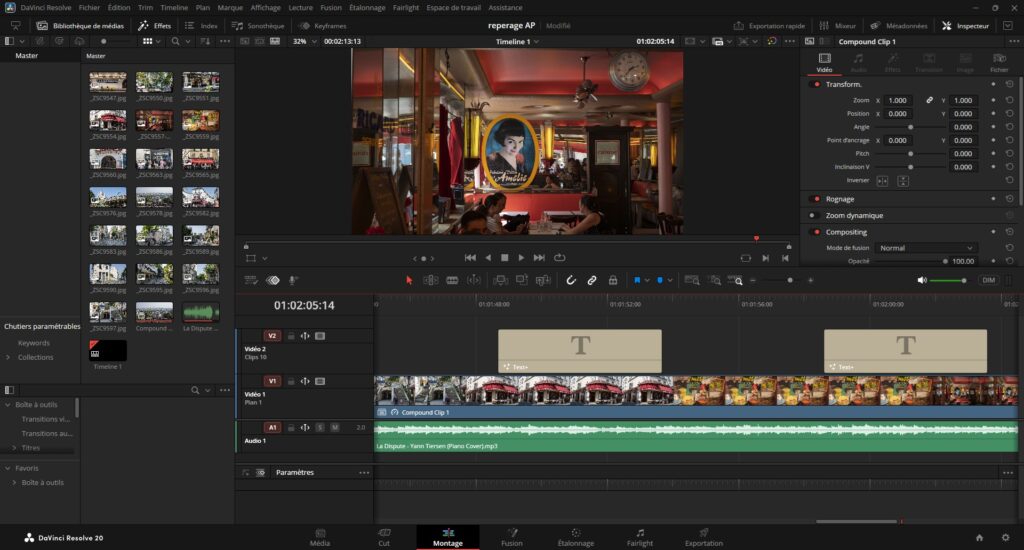
Task: Enable the Zoom dynamique toggle
Action: pyautogui.click(x=815, y=215)
